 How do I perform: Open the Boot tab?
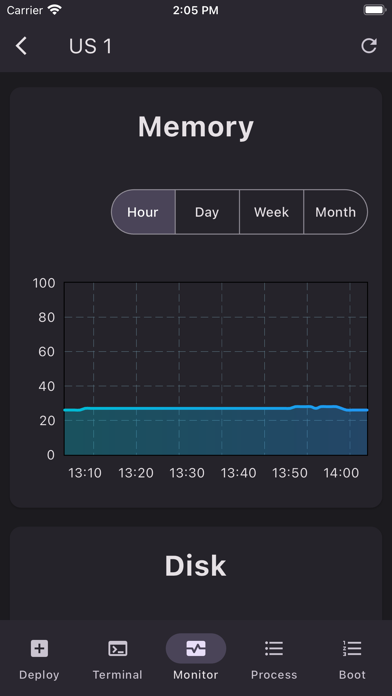(352, 660)
